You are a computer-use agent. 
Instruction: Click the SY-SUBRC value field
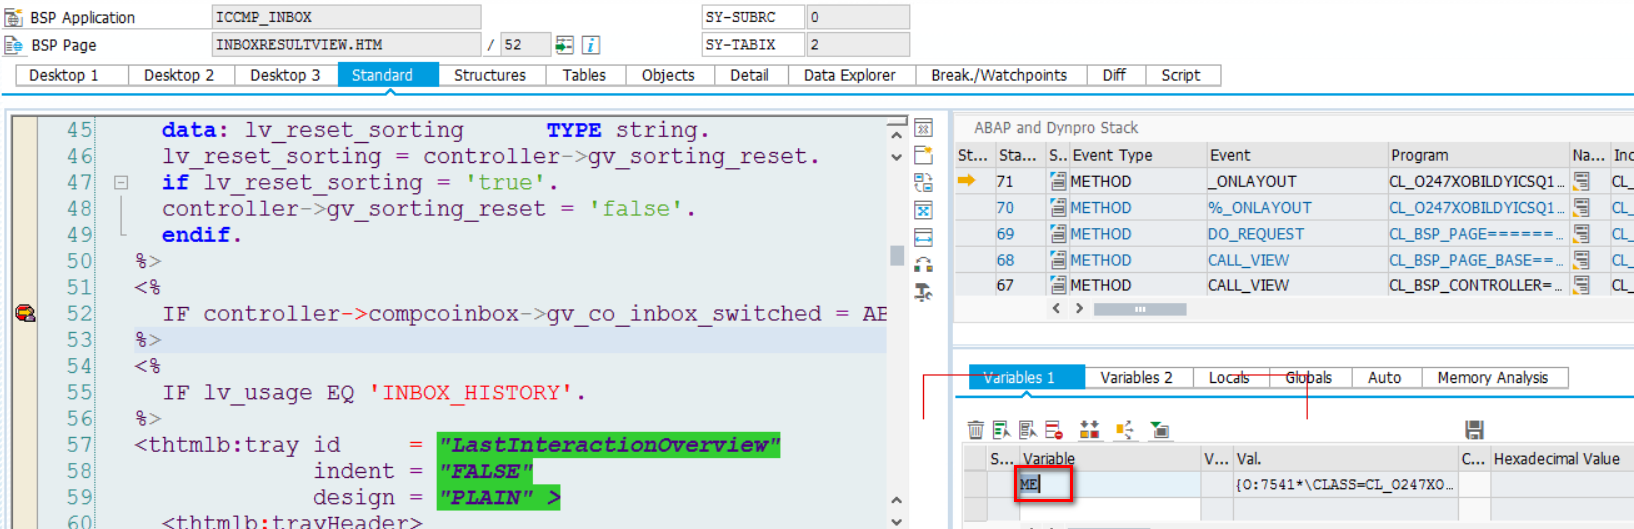858,17
